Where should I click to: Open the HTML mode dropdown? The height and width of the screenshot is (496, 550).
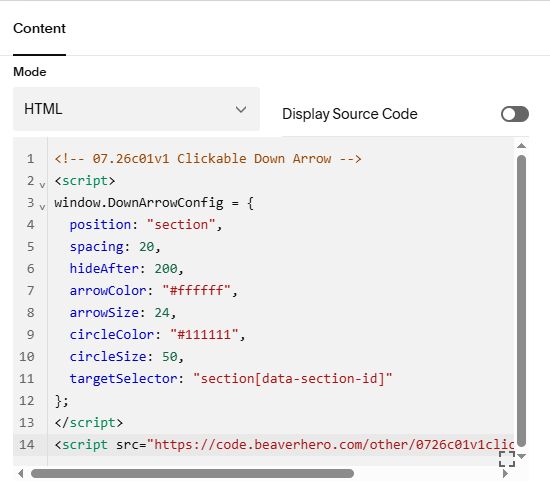coord(136,109)
